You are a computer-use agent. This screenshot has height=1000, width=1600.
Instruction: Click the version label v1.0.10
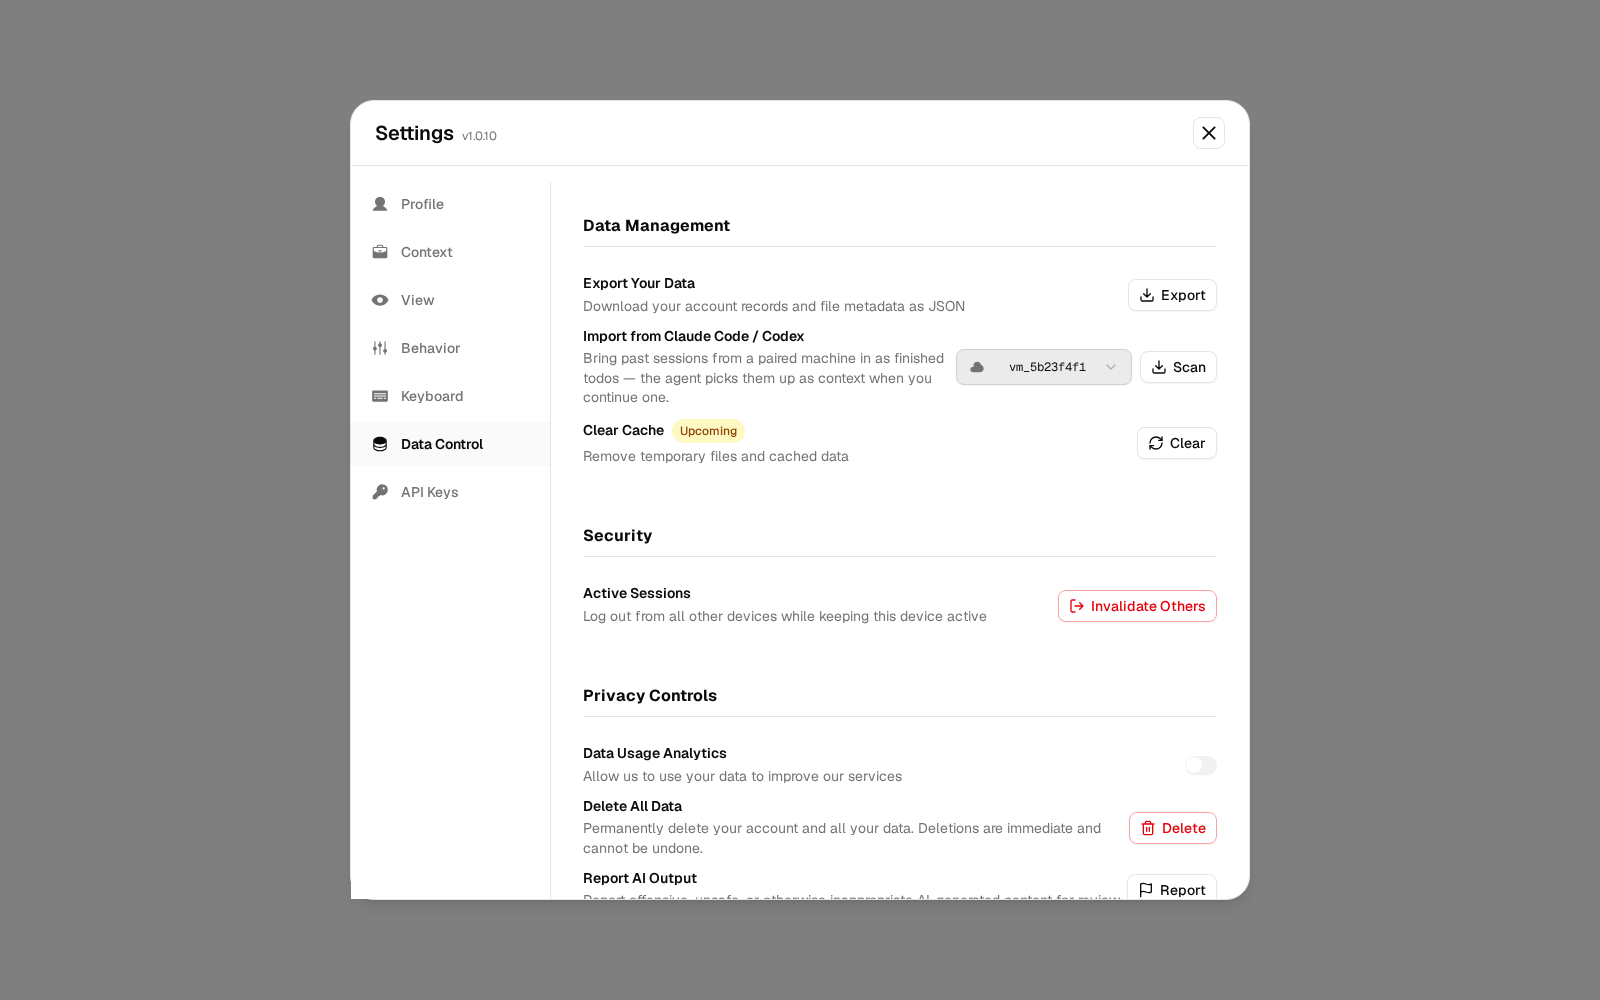tap(479, 136)
